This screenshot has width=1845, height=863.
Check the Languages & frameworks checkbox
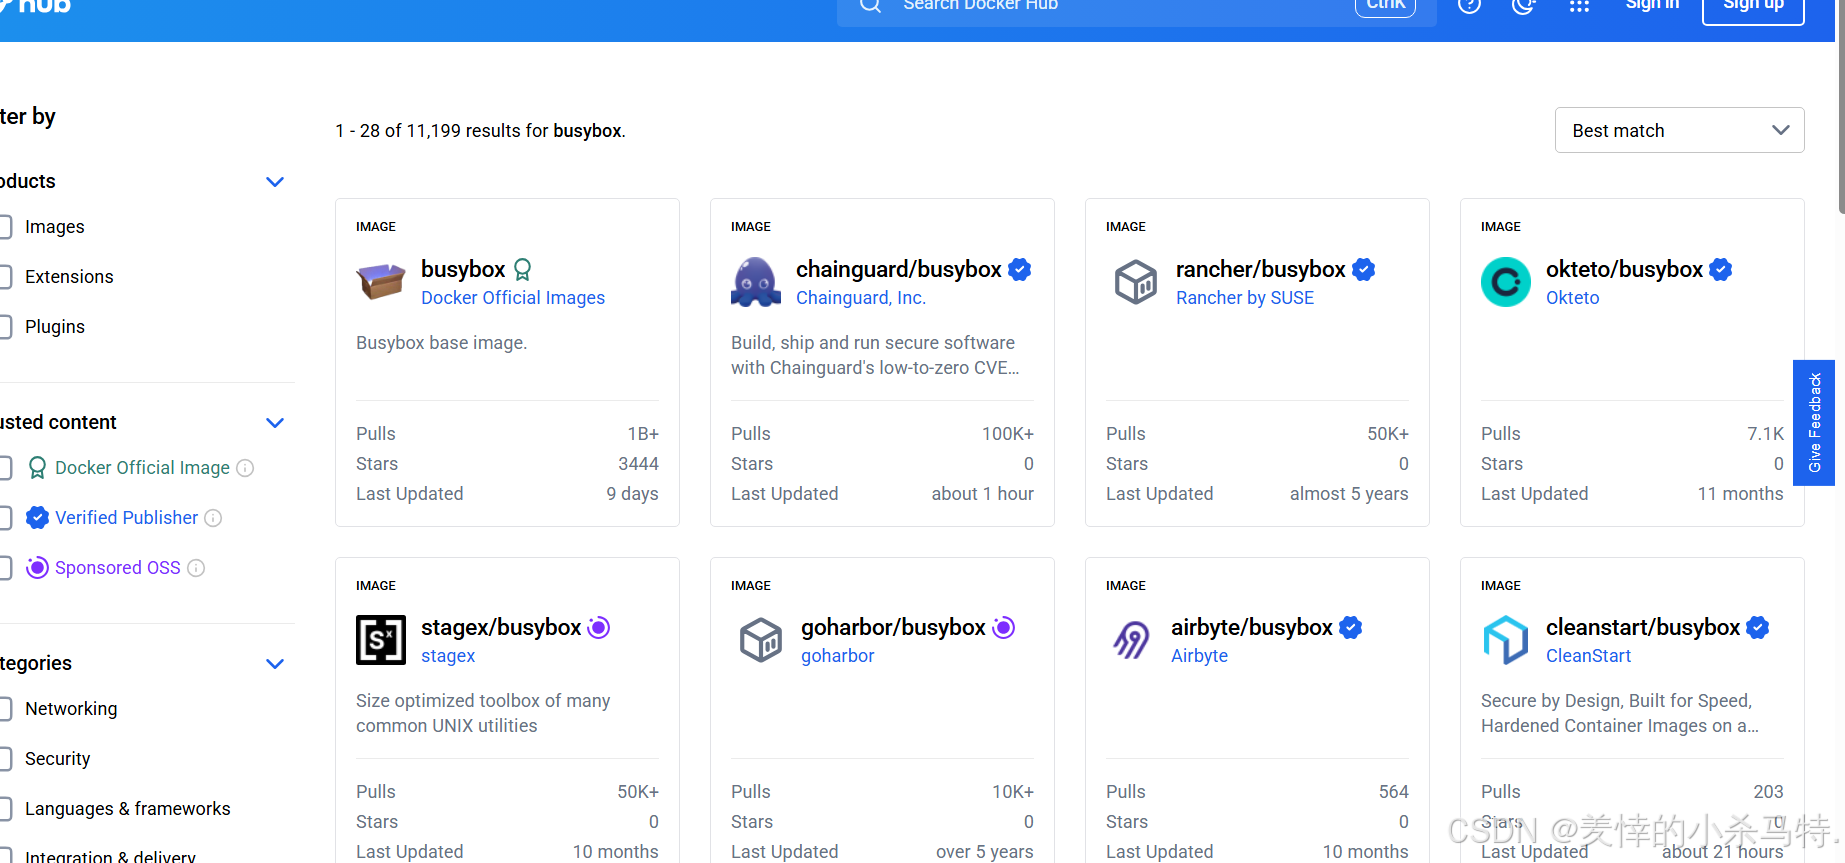(x=5, y=809)
